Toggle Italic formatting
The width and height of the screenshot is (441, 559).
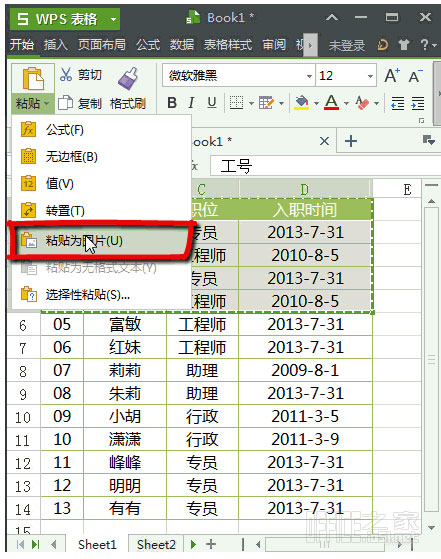point(191,103)
